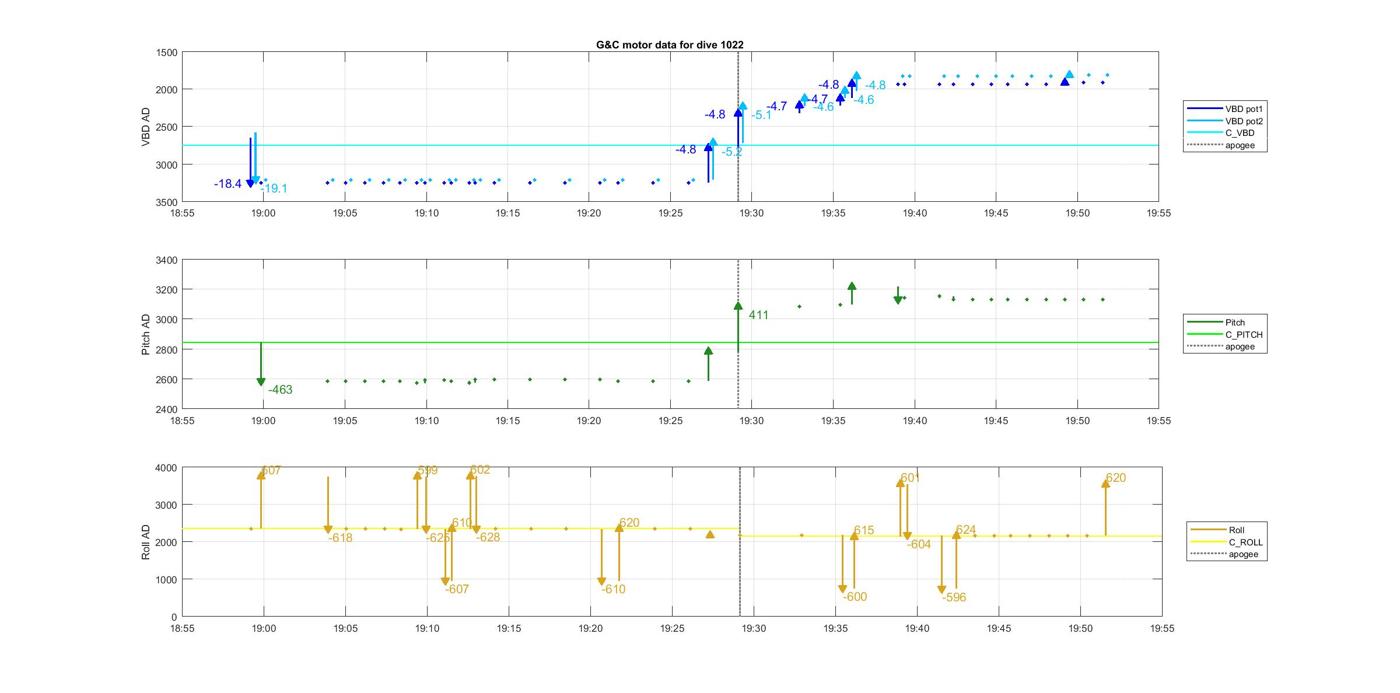
Task: Click the "4000" tick on the Roll axis
Action: (x=167, y=468)
